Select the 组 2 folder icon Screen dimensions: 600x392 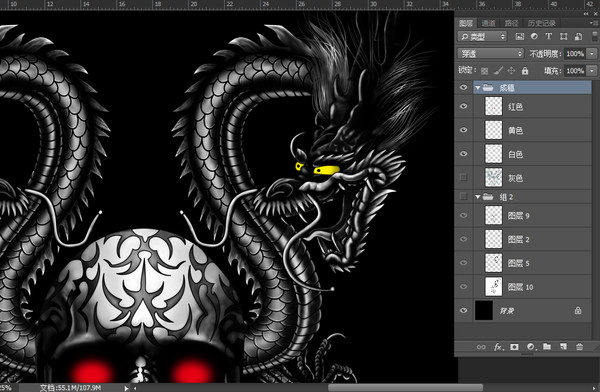[x=488, y=197]
